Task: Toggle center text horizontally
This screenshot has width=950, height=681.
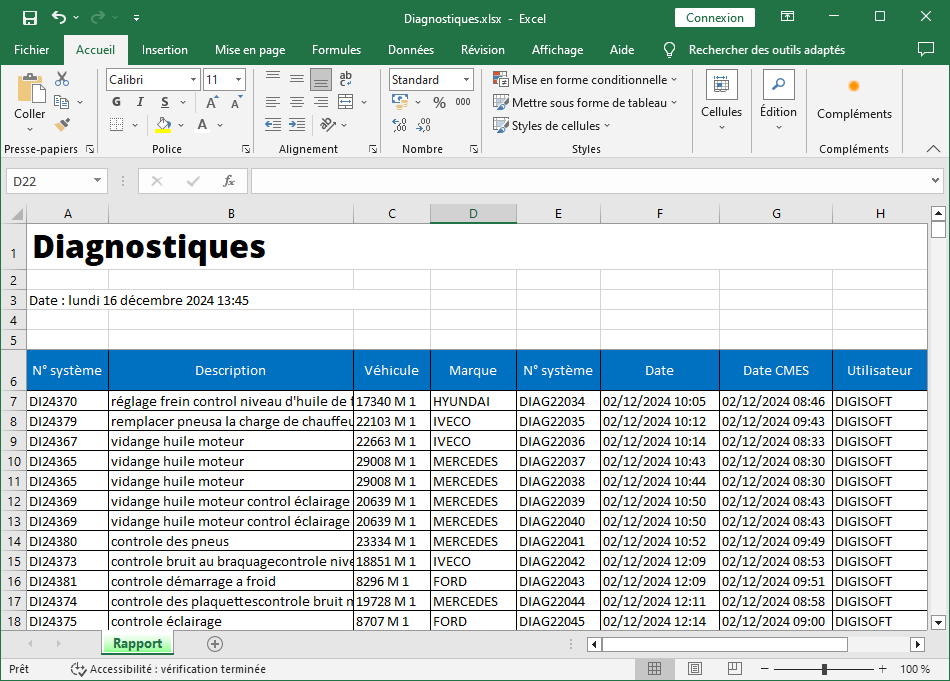Action: [x=297, y=102]
